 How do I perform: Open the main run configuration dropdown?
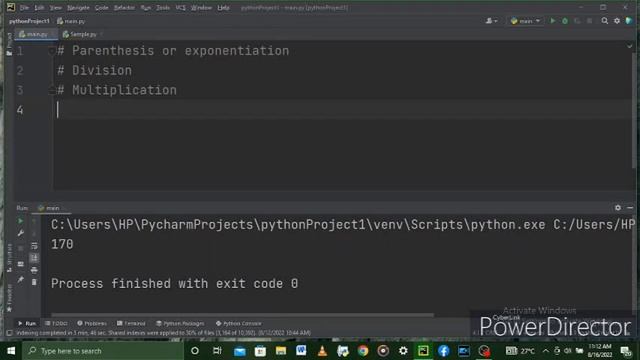point(525,20)
